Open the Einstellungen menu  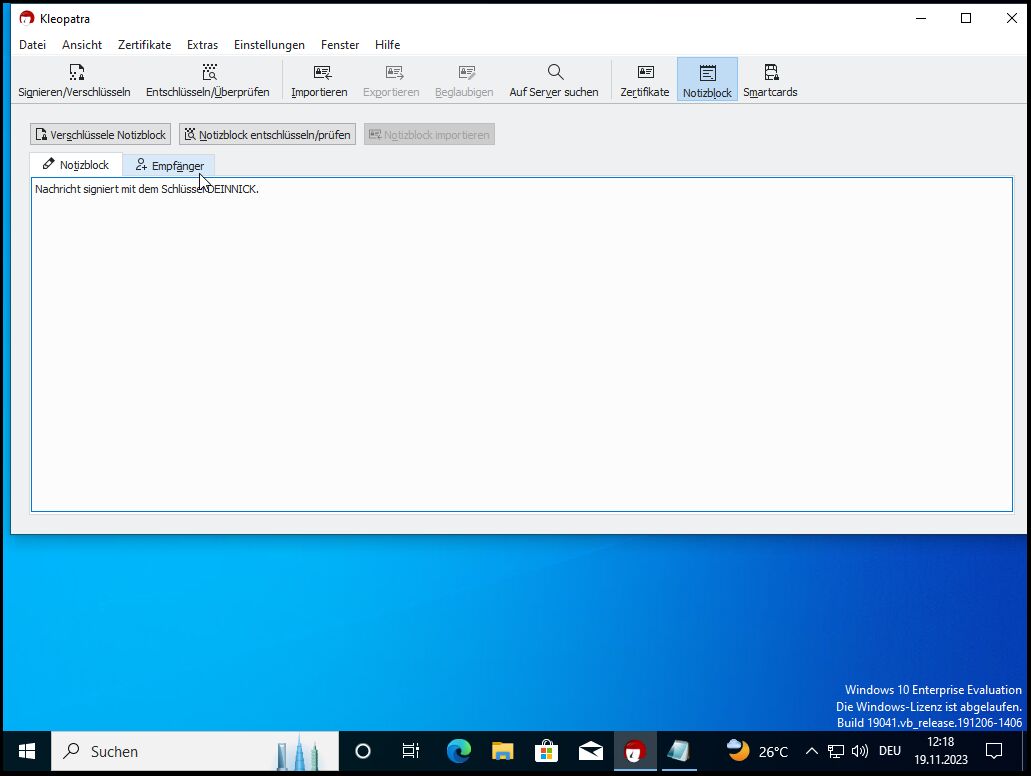269,45
